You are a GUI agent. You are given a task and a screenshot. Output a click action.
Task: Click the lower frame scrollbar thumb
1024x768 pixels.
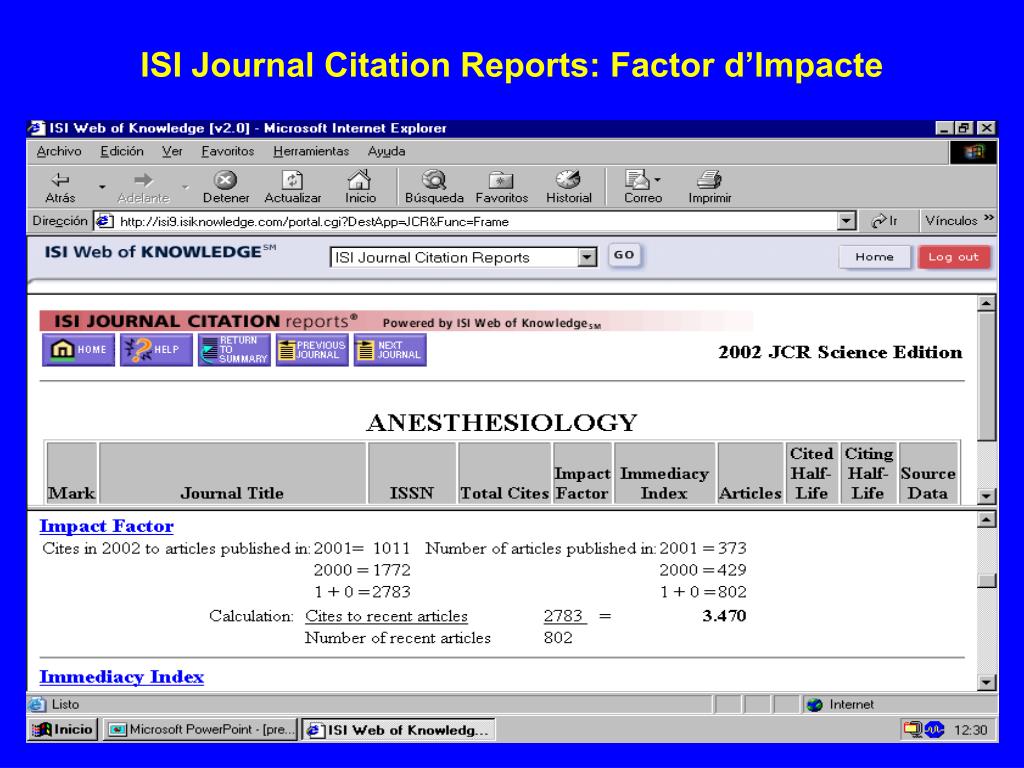coord(987,580)
